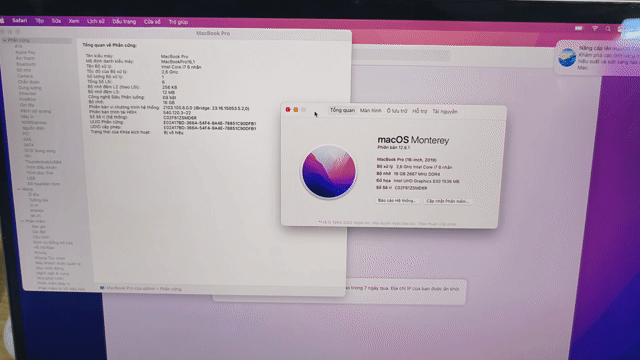The width and height of the screenshot is (640, 360).
Task: Switch to the Màn hình tab
Action: 370,111
